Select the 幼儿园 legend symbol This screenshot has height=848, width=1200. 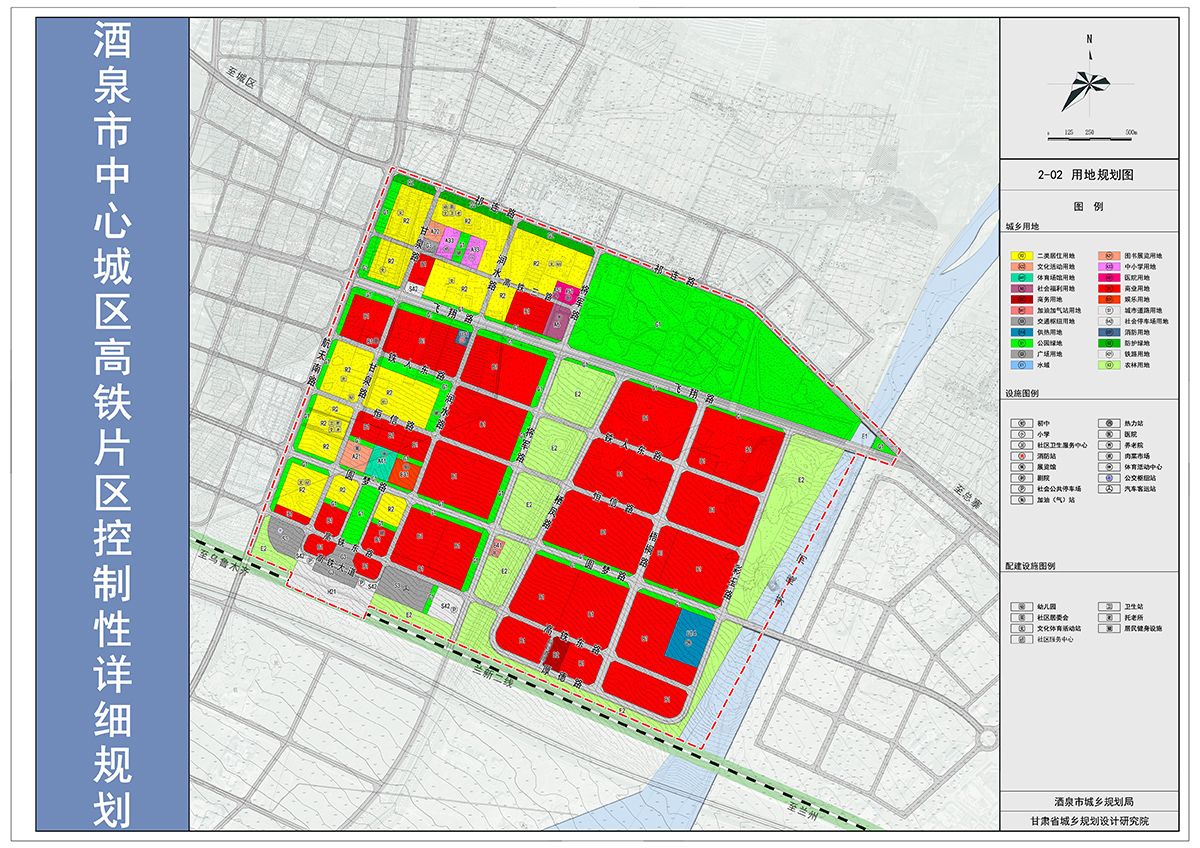(x=1020, y=606)
